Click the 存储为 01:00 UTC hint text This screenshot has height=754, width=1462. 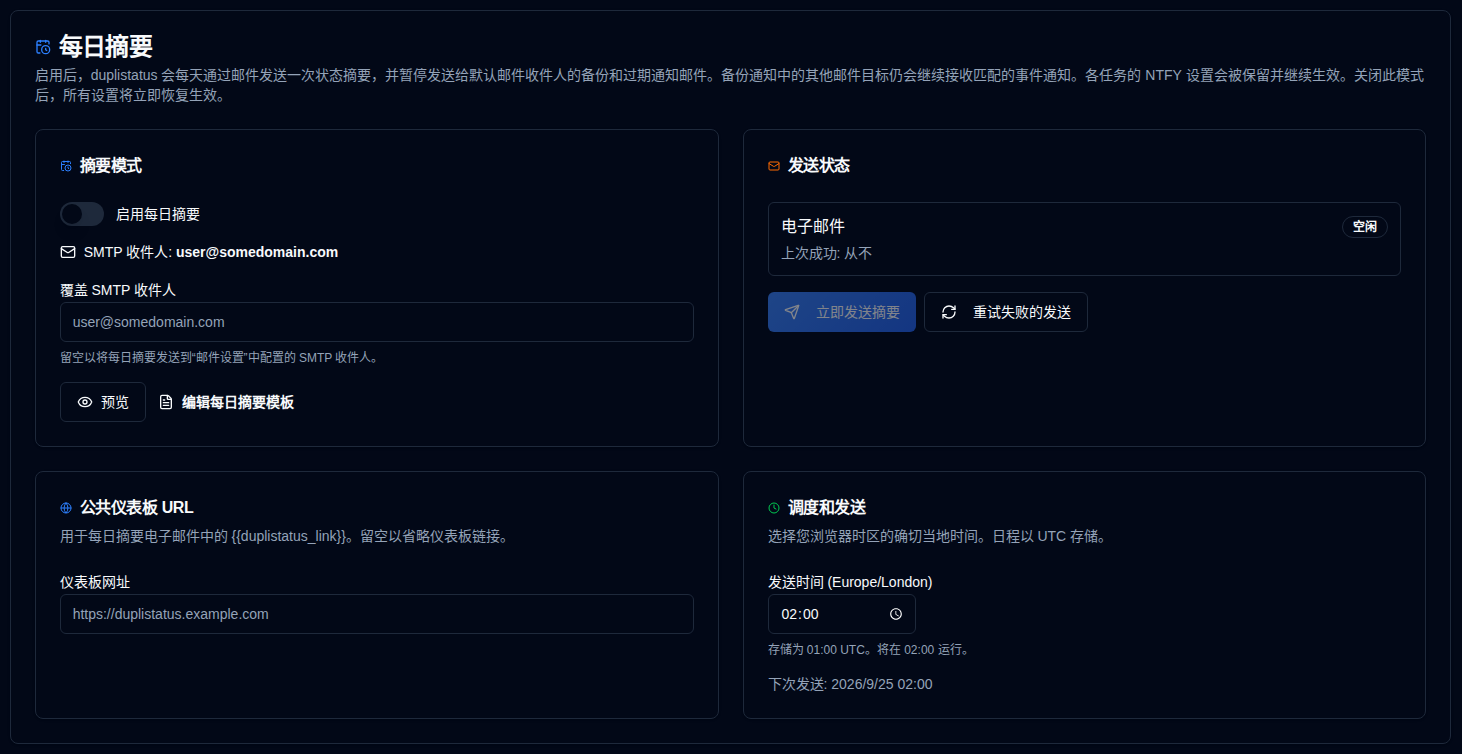(x=869, y=649)
